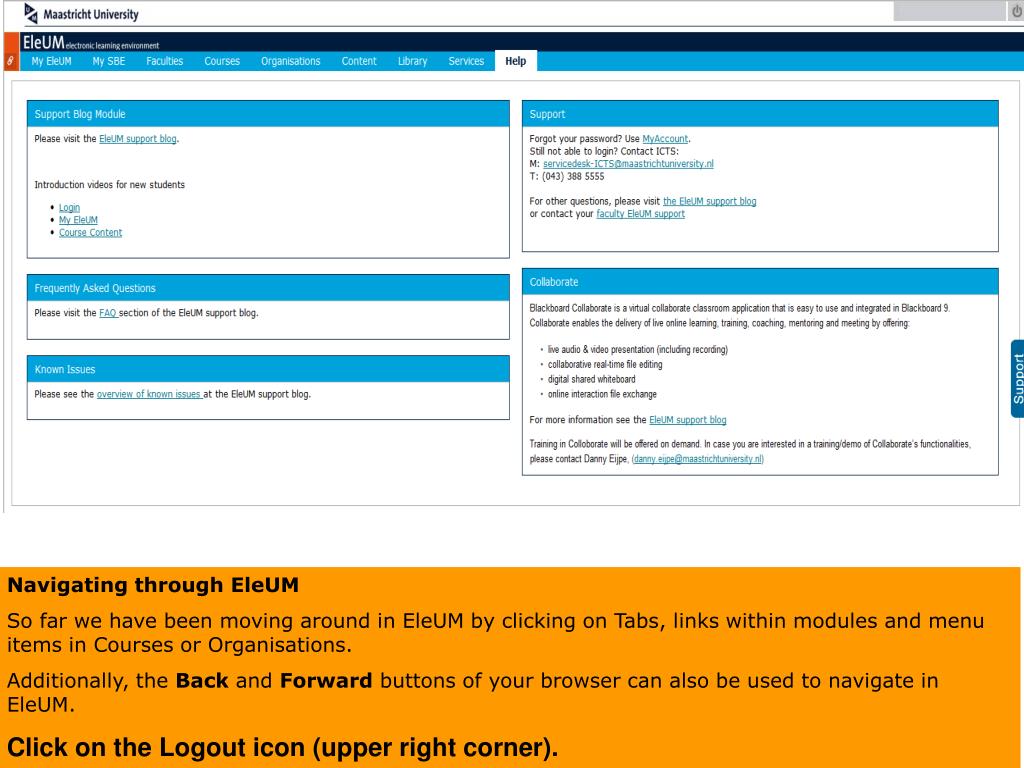Click the orange edit mode icon beside My EleUM
Image resolution: width=1024 pixels, height=768 pixels.
(x=11, y=61)
